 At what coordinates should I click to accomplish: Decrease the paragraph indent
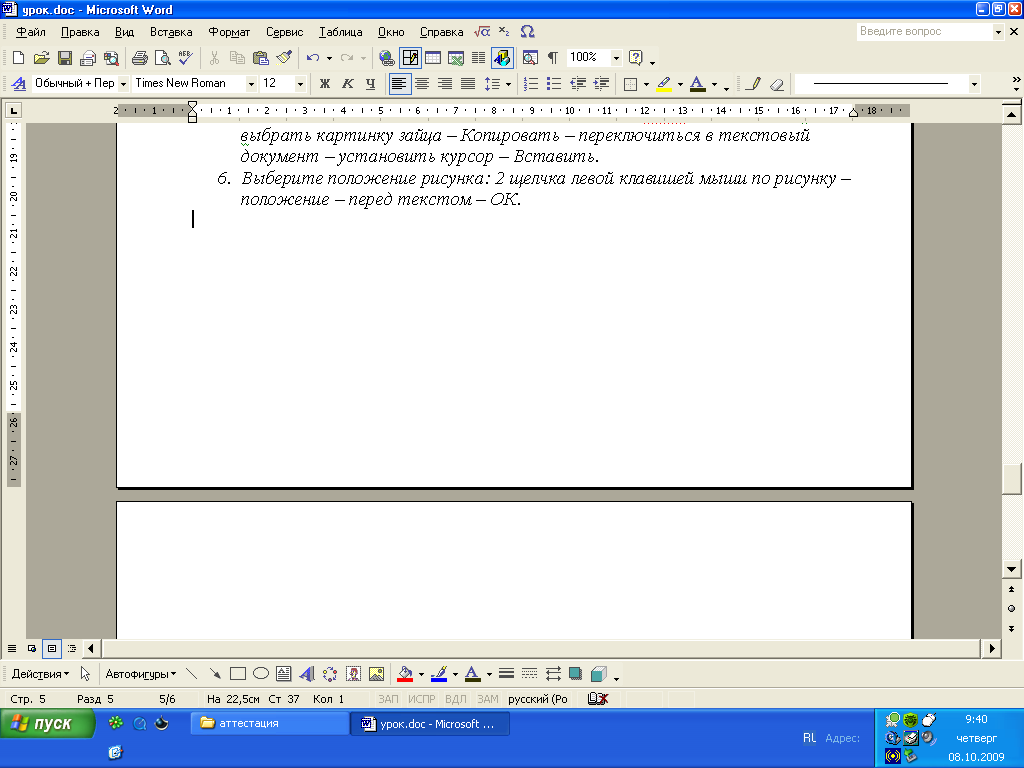pos(578,84)
